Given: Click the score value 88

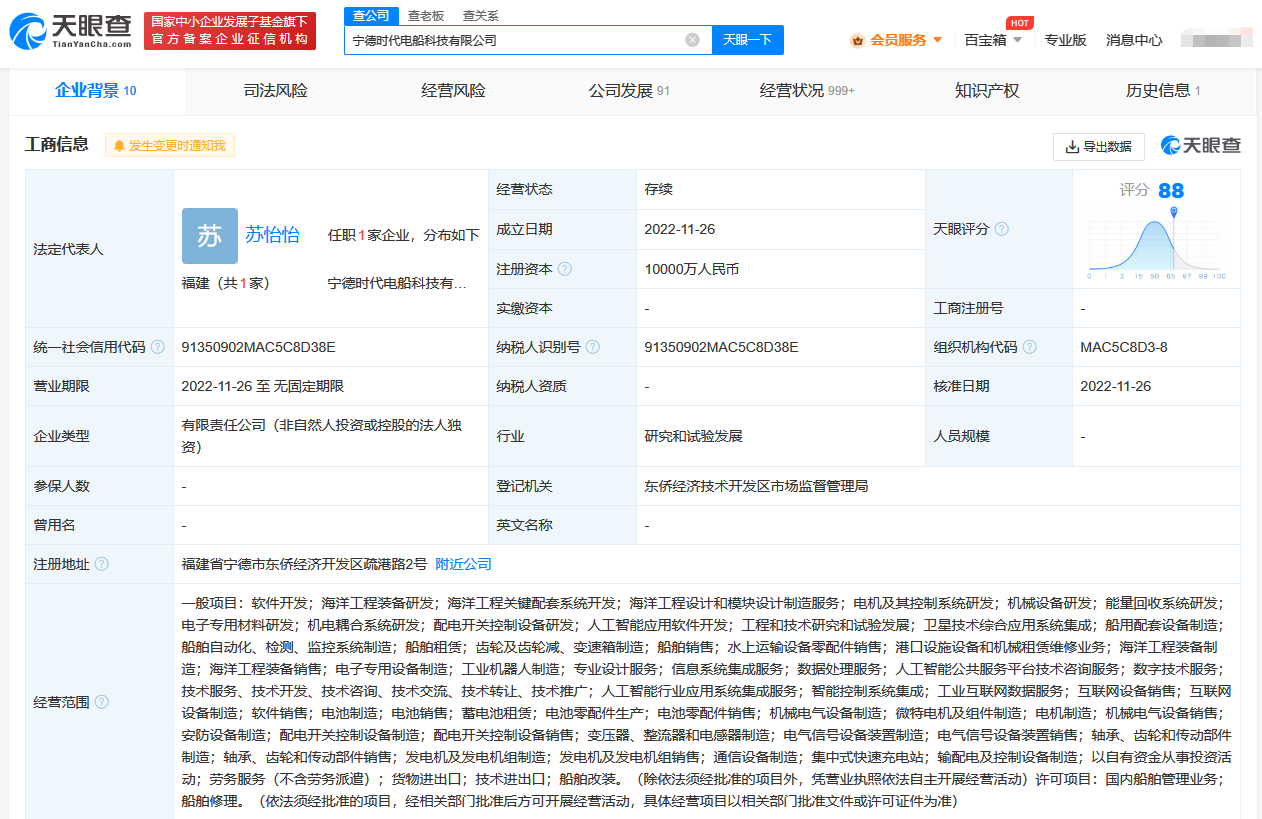Looking at the screenshot, I should click(1171, 190).
